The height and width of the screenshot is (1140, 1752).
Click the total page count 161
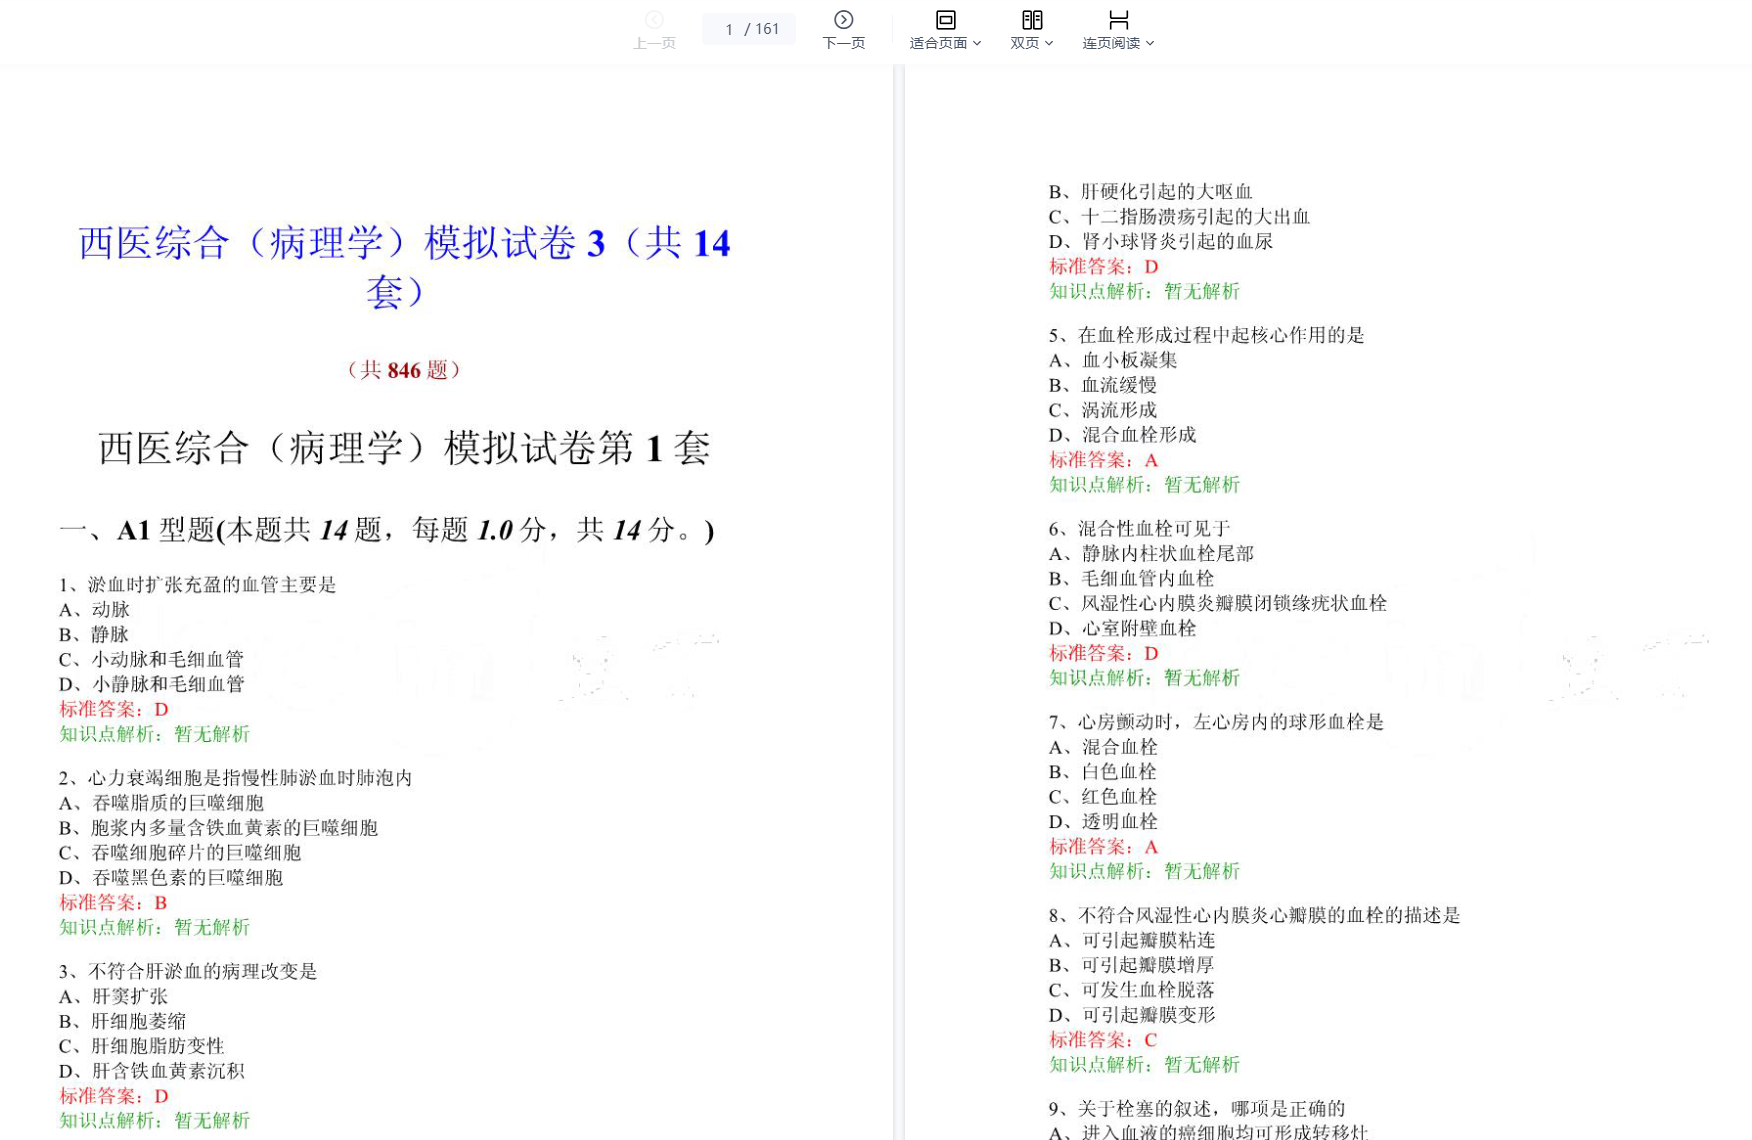[x=767, y=29]
